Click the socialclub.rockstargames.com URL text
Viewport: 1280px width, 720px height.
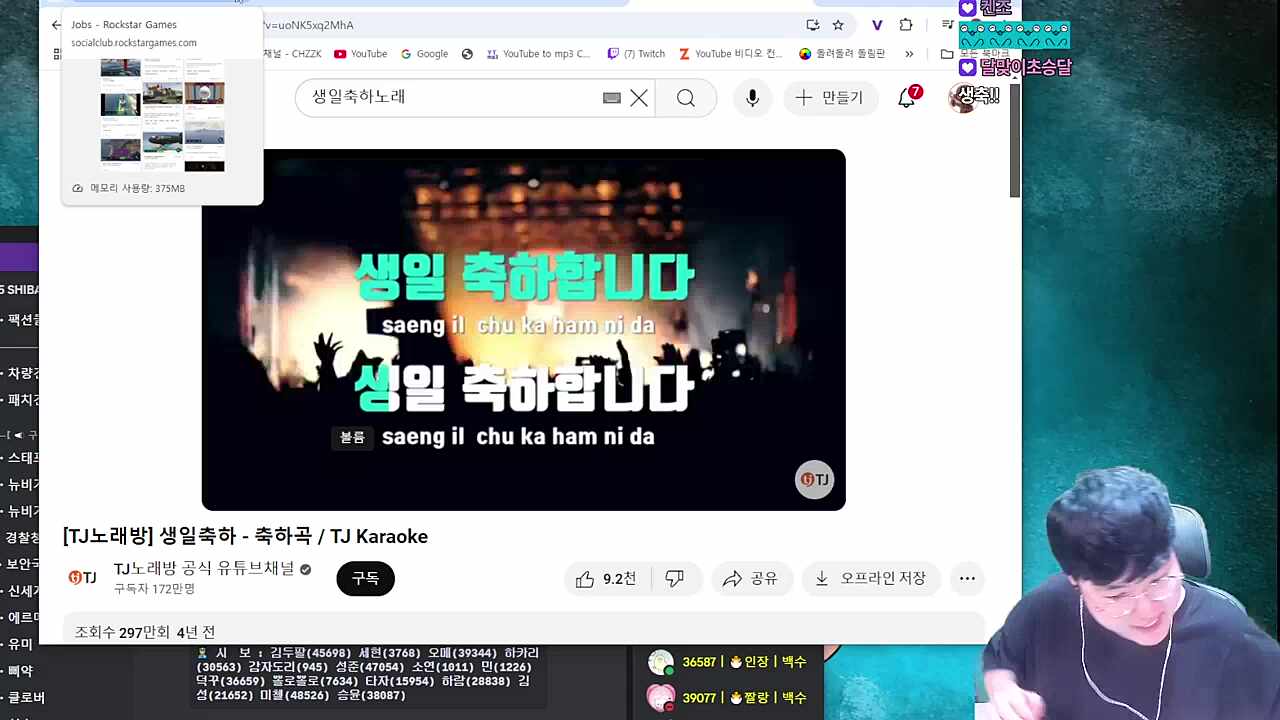tap(134, 43)
